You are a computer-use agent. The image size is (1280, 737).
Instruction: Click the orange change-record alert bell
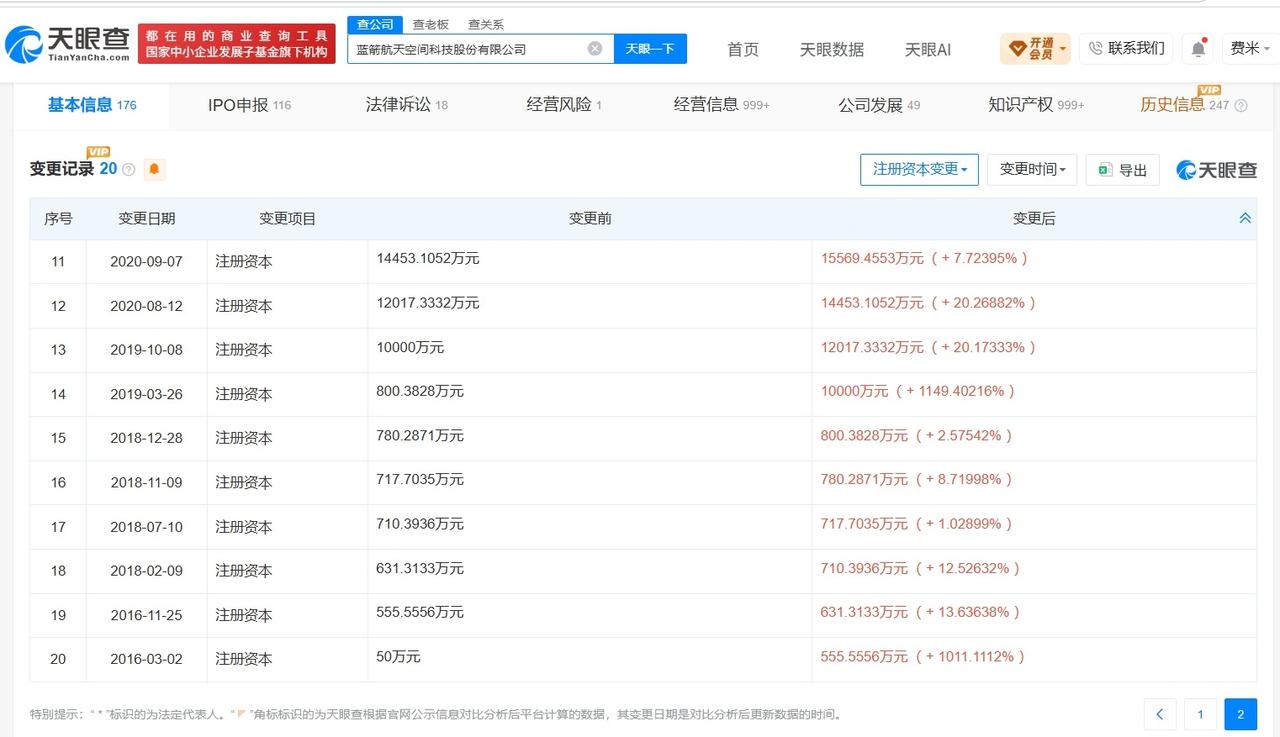point(154,169)
